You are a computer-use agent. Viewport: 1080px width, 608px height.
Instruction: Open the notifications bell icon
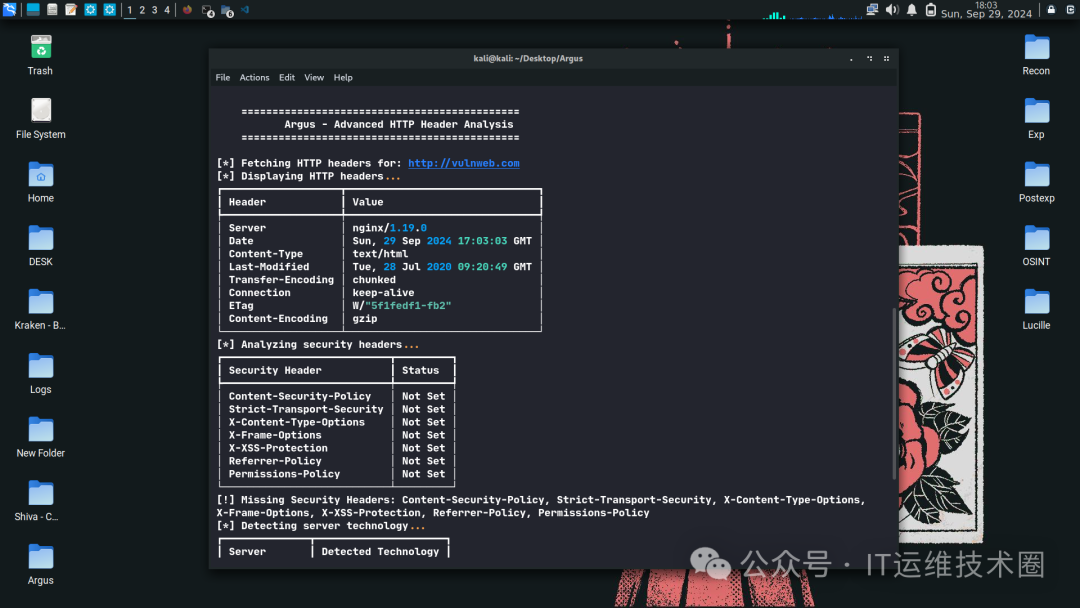click(911, 10)
